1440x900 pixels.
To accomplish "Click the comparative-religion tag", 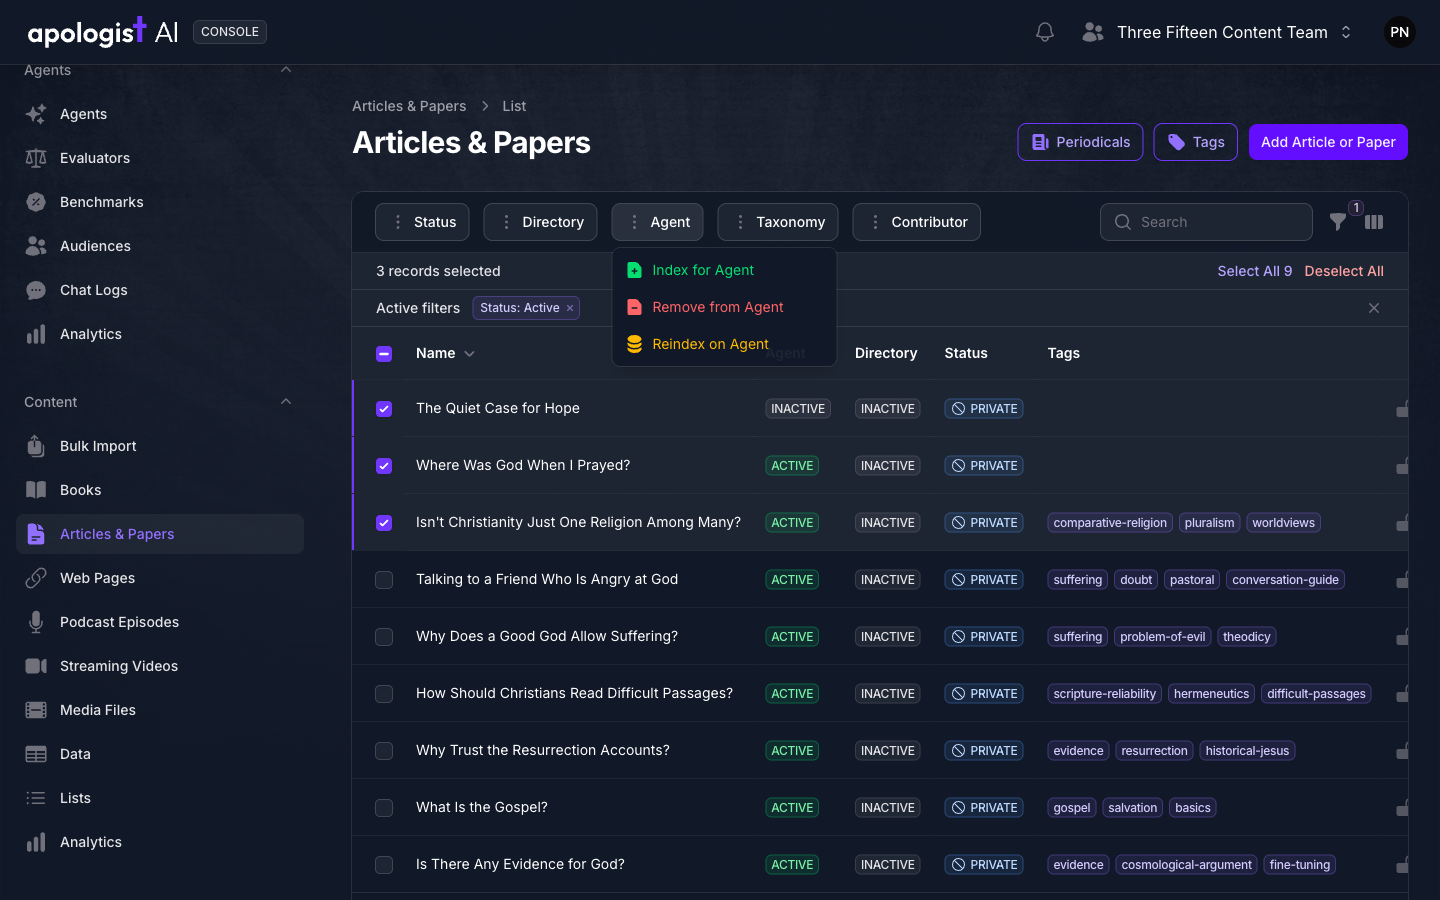I will pos(1110,523).
